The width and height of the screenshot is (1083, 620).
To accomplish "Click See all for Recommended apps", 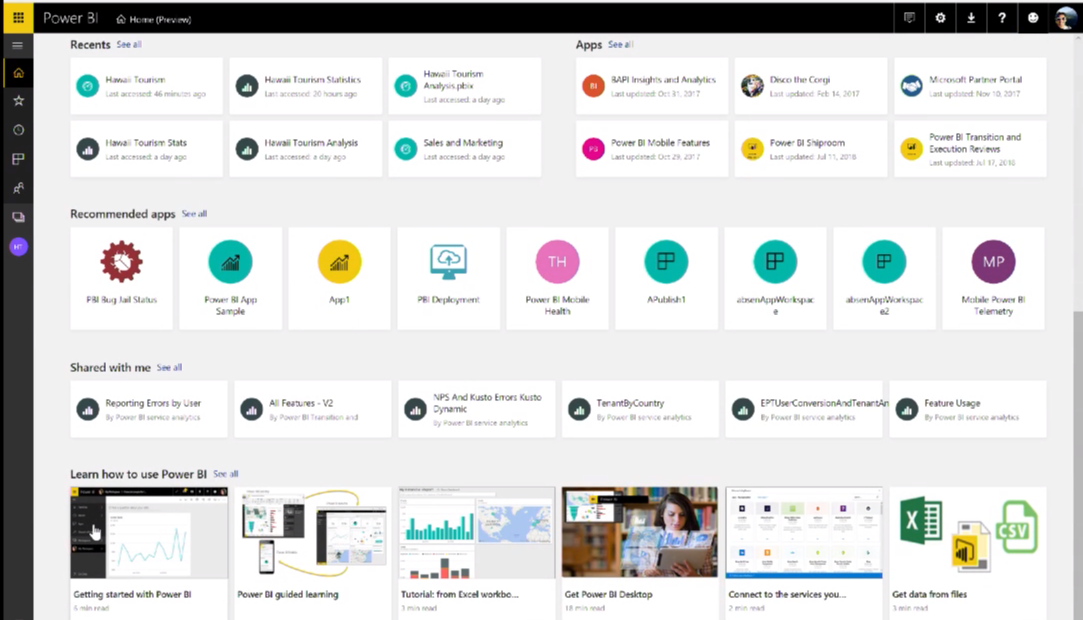I will click(x=194, y=214).
